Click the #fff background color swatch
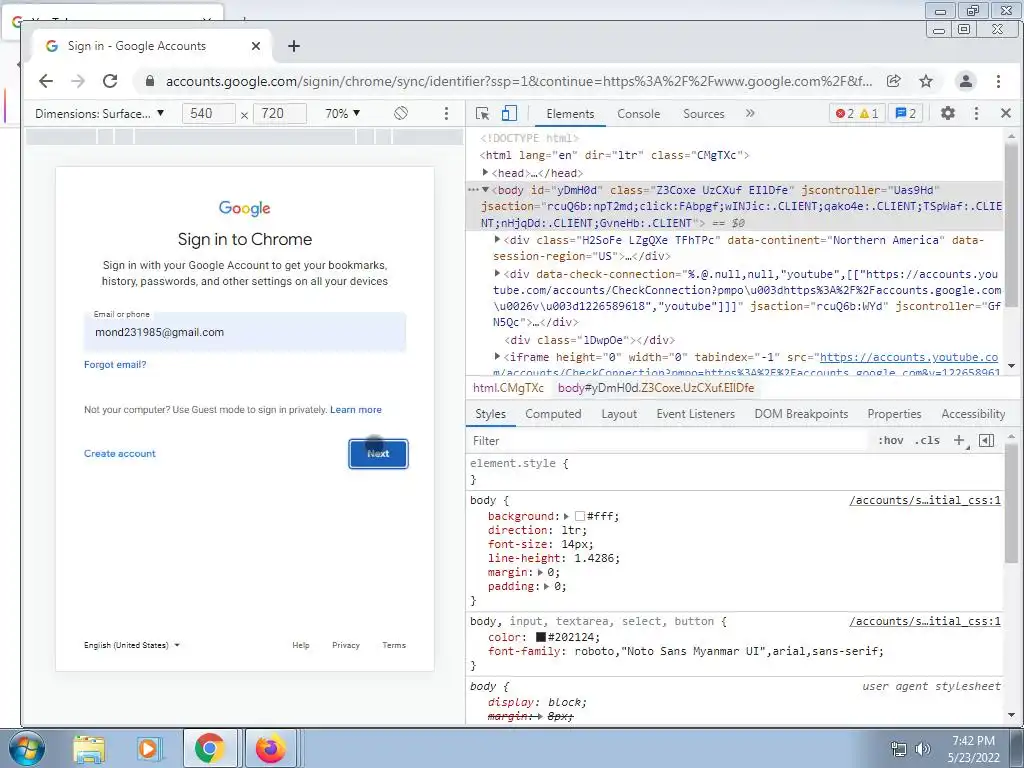Image resolution: width=1024 pixels, height=768 pixels. click(579, 516)
